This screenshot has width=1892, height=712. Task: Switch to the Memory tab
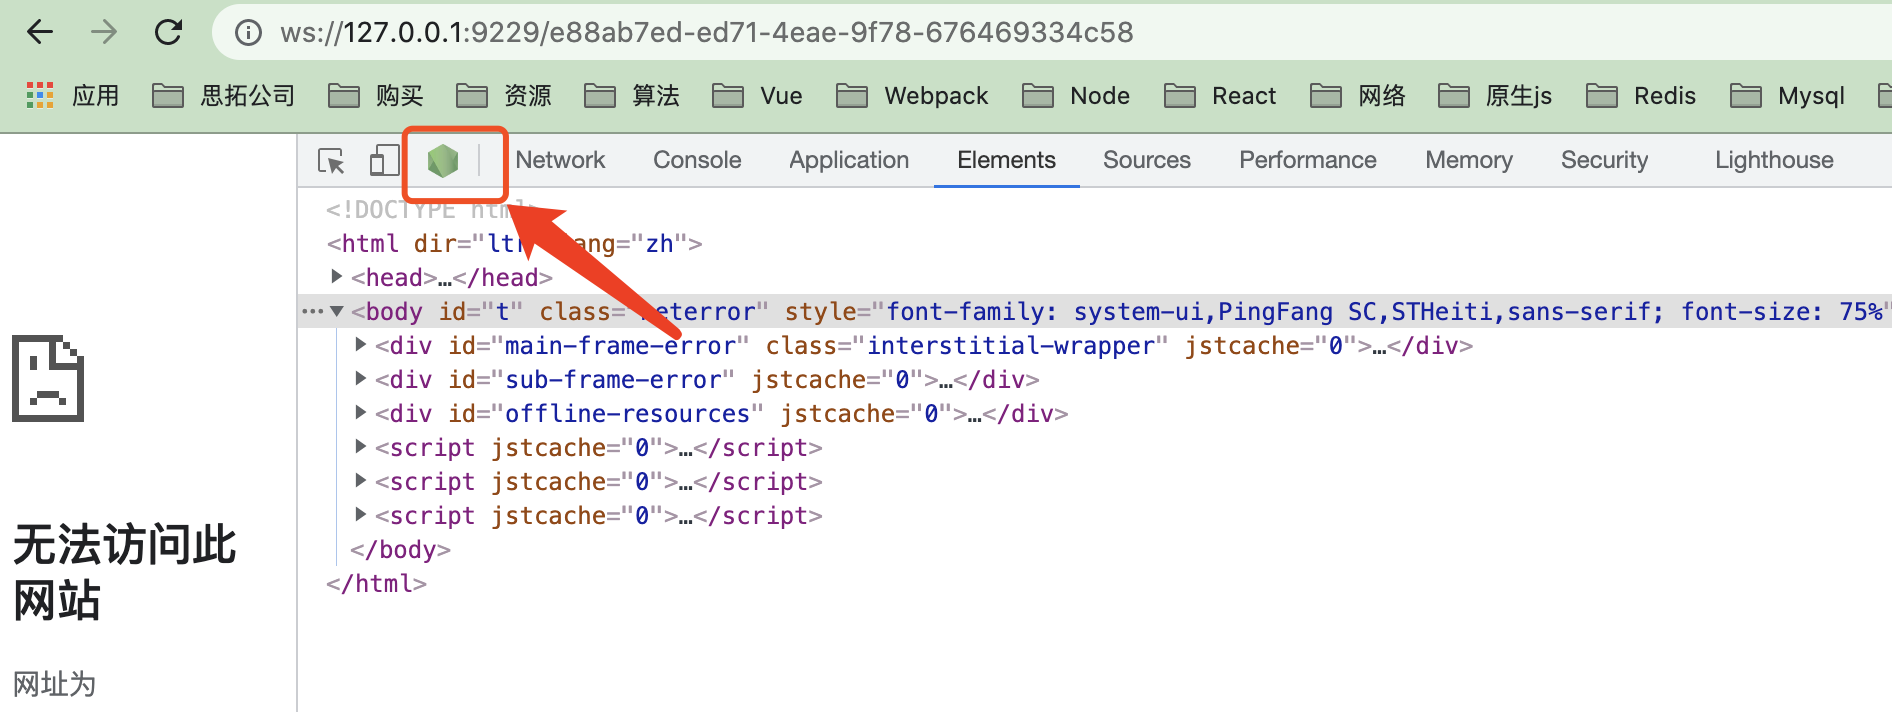tap(1469, 160)
